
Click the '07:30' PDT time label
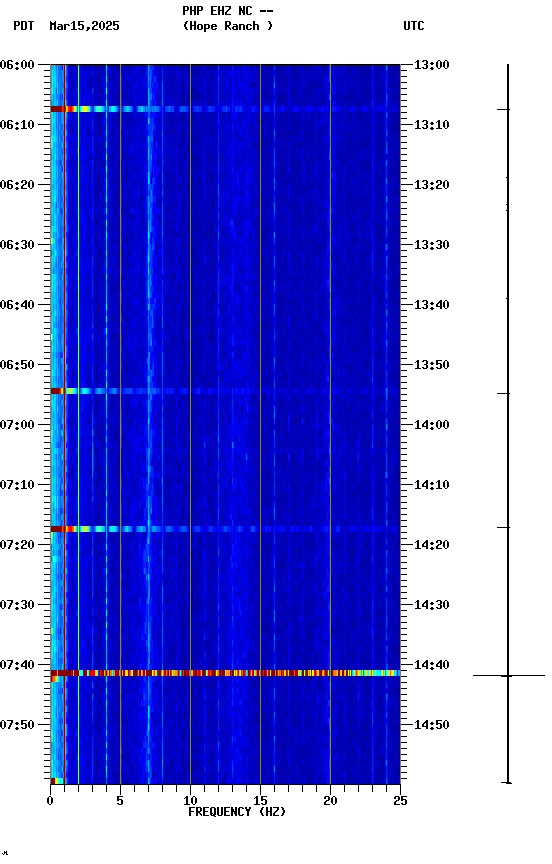[17, 606]
